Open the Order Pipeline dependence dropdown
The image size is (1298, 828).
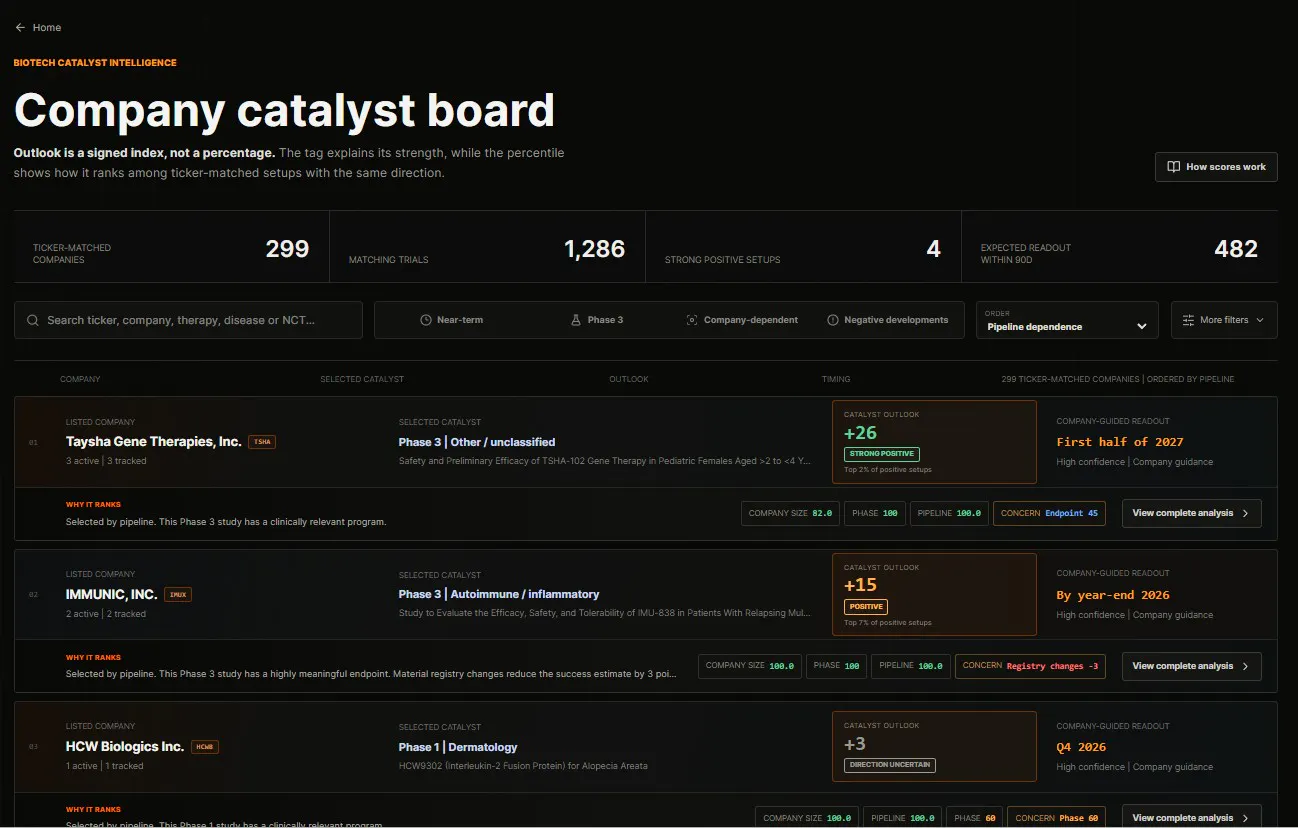pyautogui.click(x=1067, y=321)
